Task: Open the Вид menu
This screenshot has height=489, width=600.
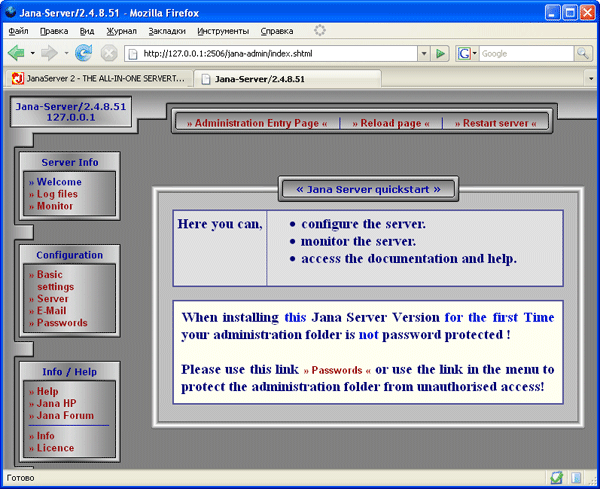Action: [87, 31]
